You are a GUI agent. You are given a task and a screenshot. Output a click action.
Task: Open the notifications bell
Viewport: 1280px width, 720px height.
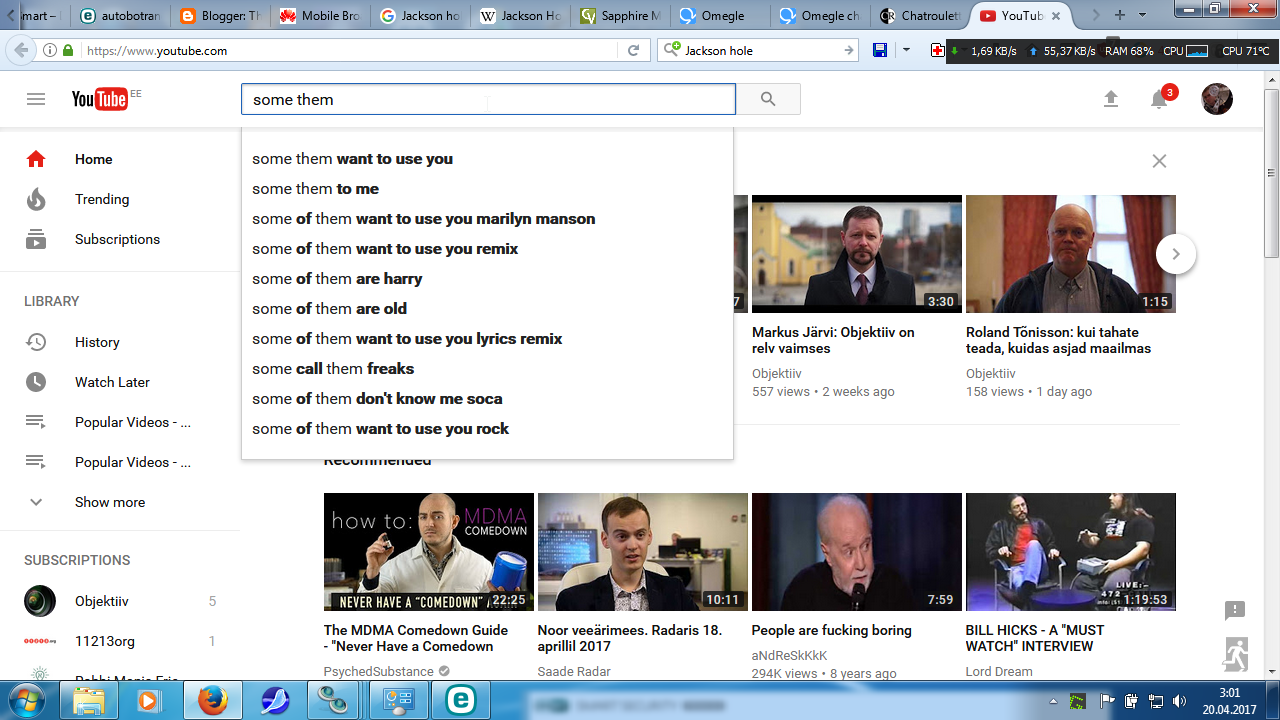pos(1159,99)
